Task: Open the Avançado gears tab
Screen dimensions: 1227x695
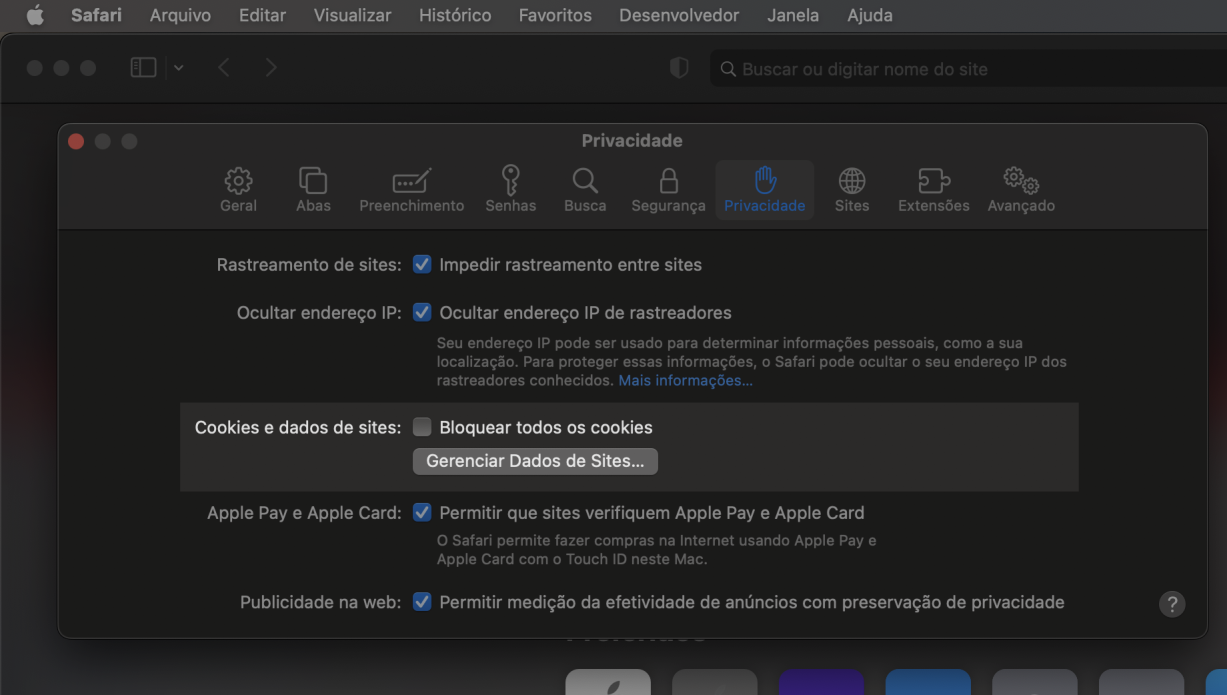Action: click(1021, 190)
